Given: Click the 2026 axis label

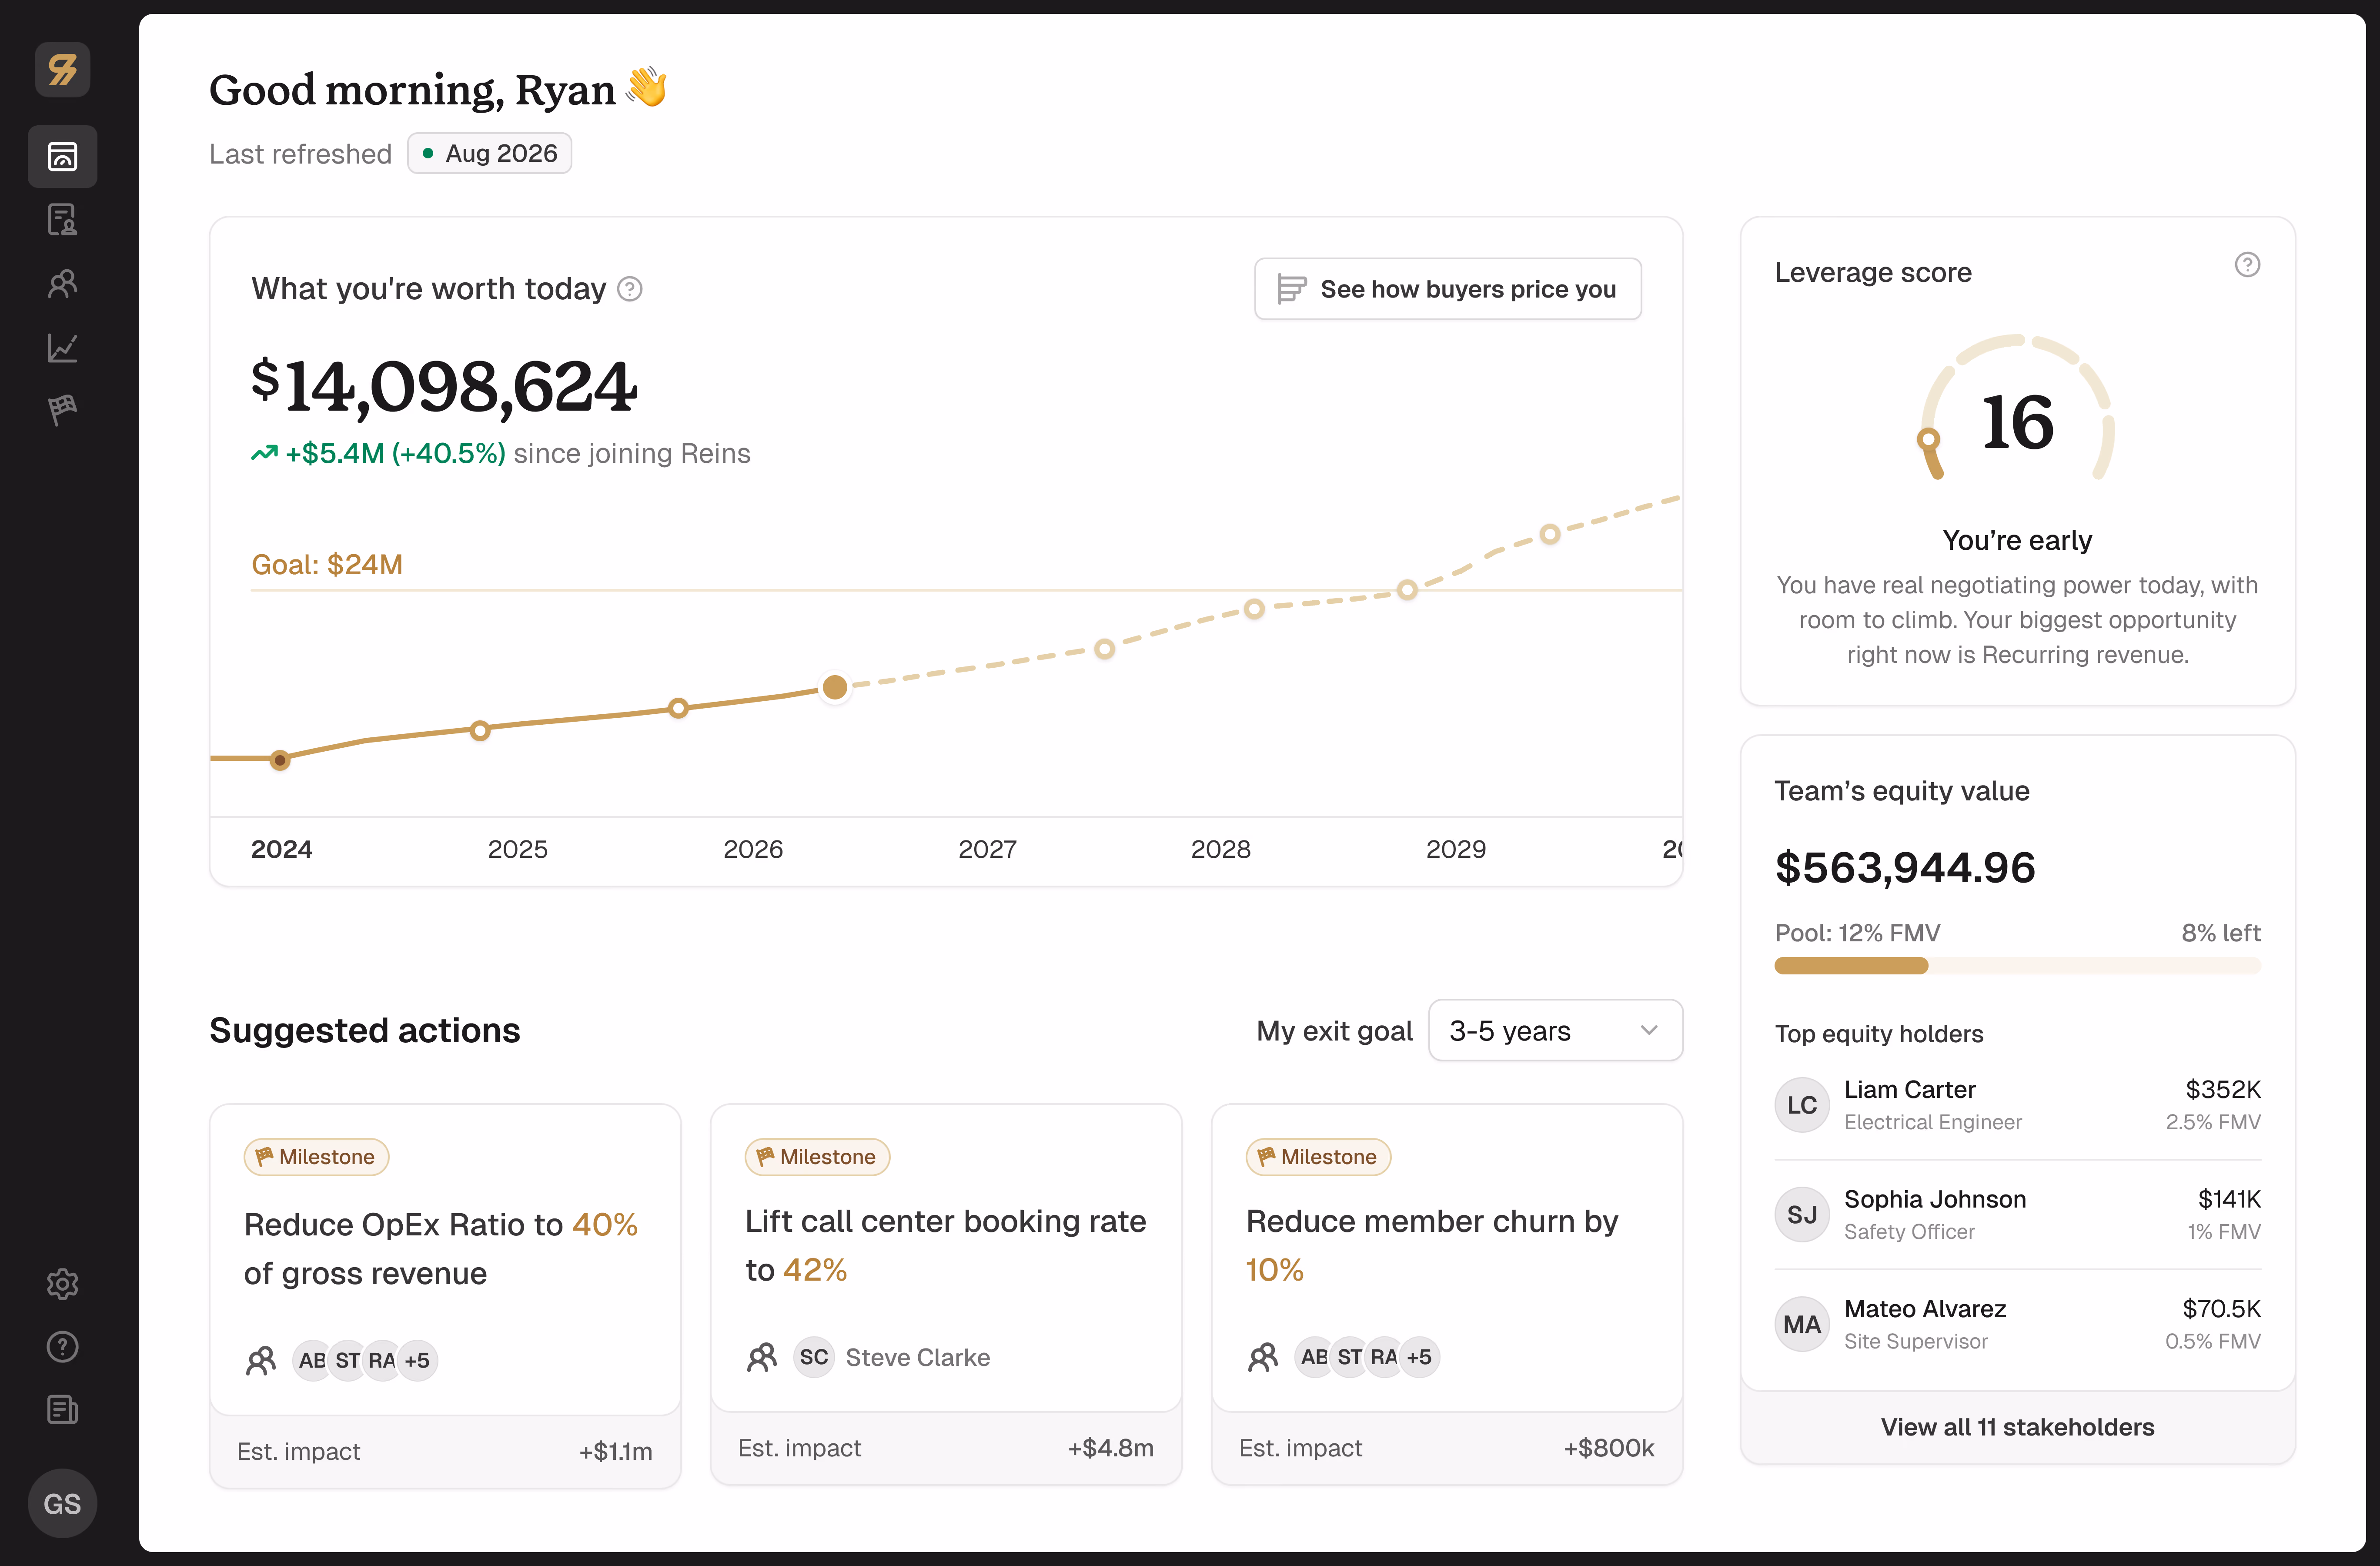Looking at the screenshot, I should tap(753, 849).
